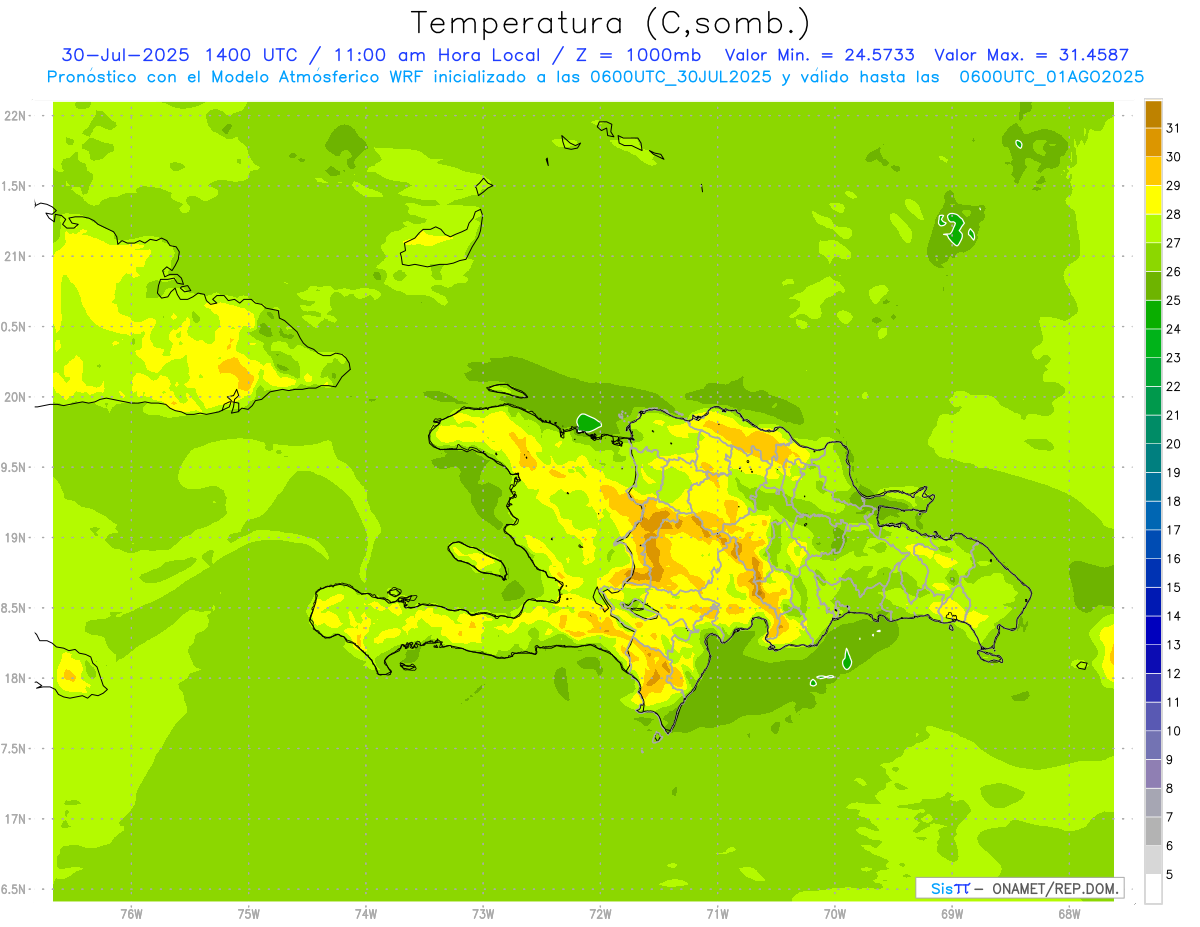This screenshot has width=1200, height=927.
Task: Pick the gold swatch between 29 and 30
Action: click(1153, 171)
